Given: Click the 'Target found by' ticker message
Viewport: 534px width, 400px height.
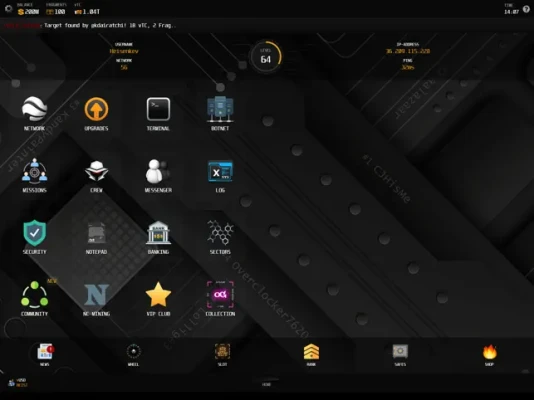Looking at the screenshot, I should (110, 25).
